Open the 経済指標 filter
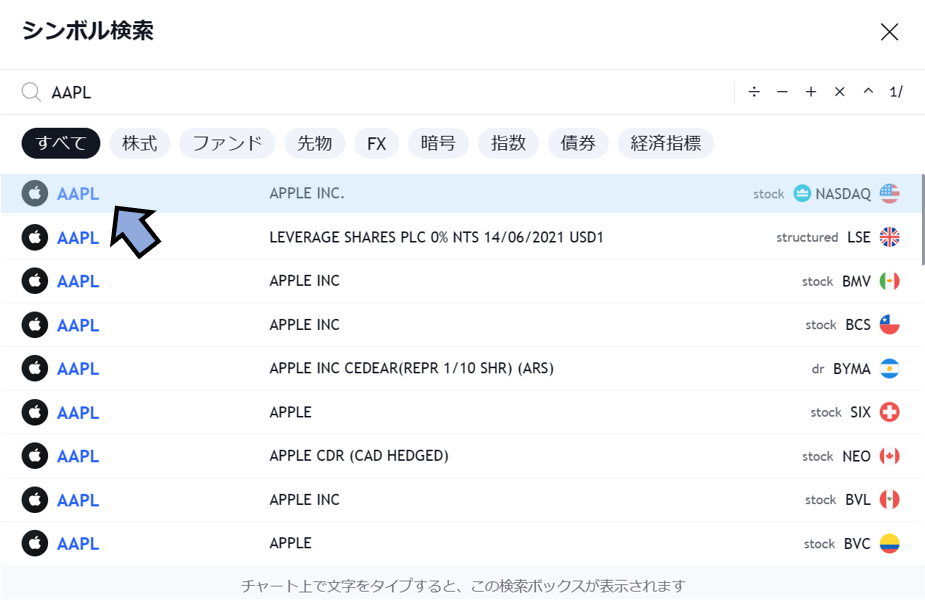This screenshot has width=925, height=601. coord(665,143)
